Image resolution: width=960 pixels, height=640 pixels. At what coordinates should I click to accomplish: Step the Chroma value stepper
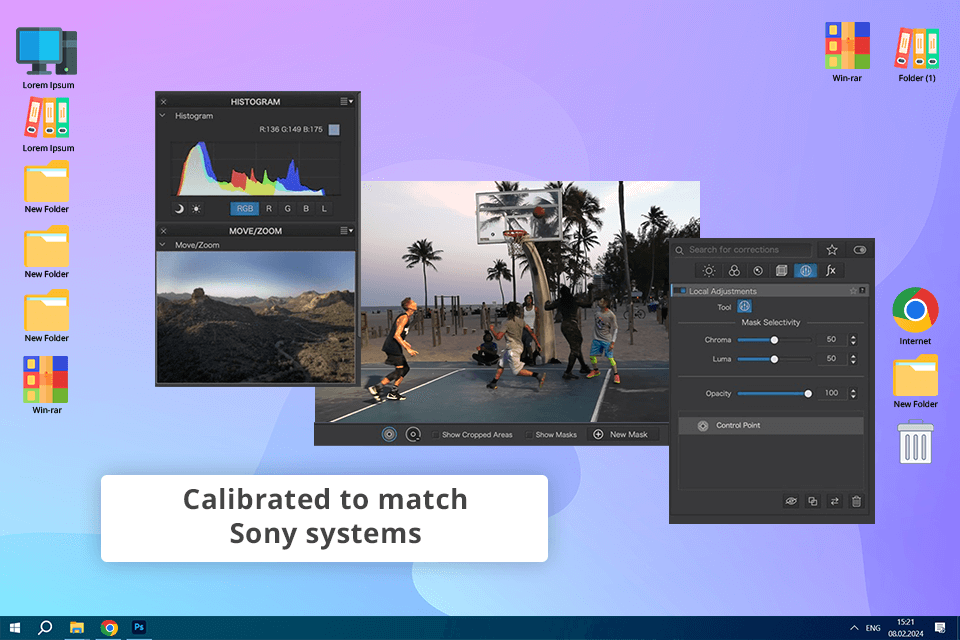853,339
